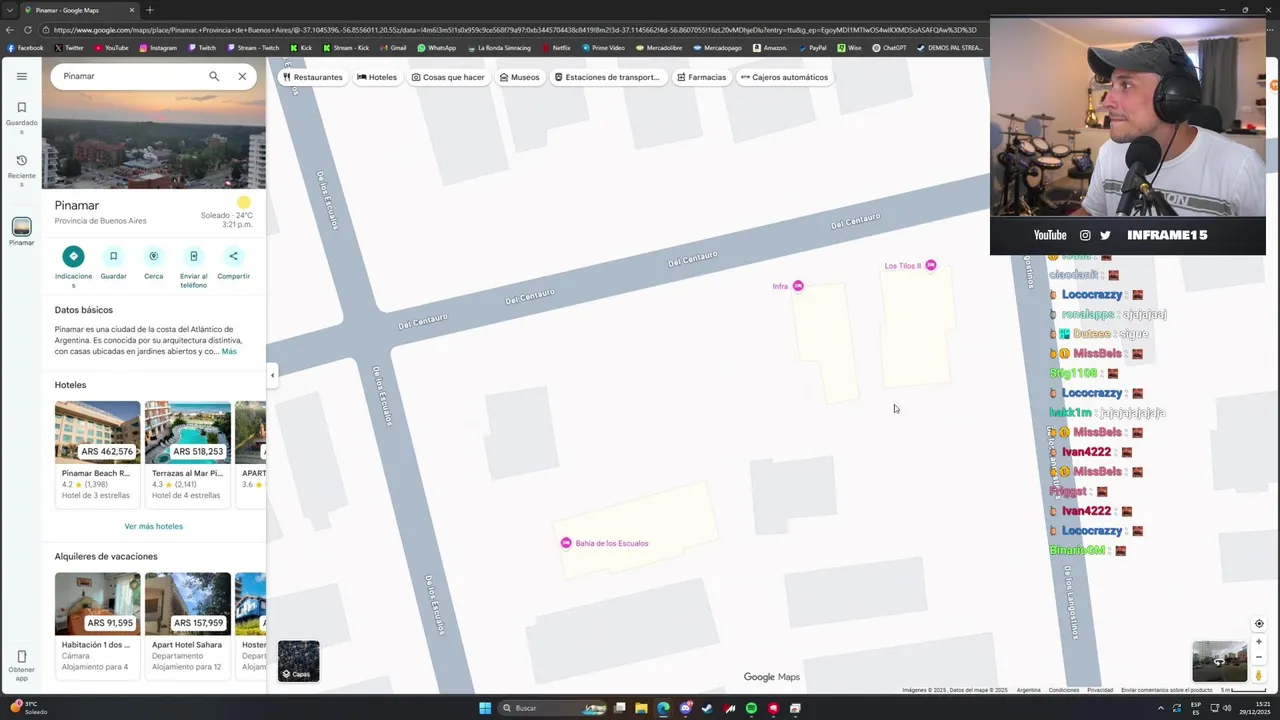Reload the page with refresh icon

click(x=27, y=30)
